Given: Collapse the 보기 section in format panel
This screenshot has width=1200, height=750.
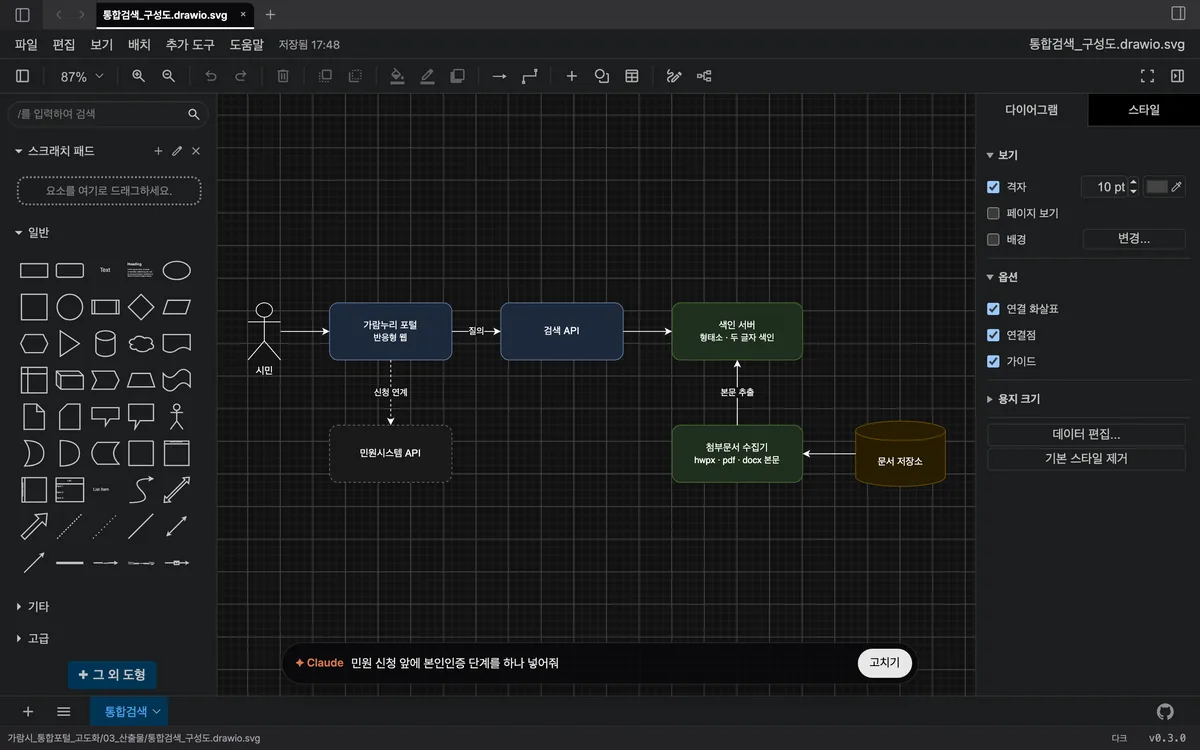Looking at the screenshot, I should pyautogui.click(x=1002, y=155).
